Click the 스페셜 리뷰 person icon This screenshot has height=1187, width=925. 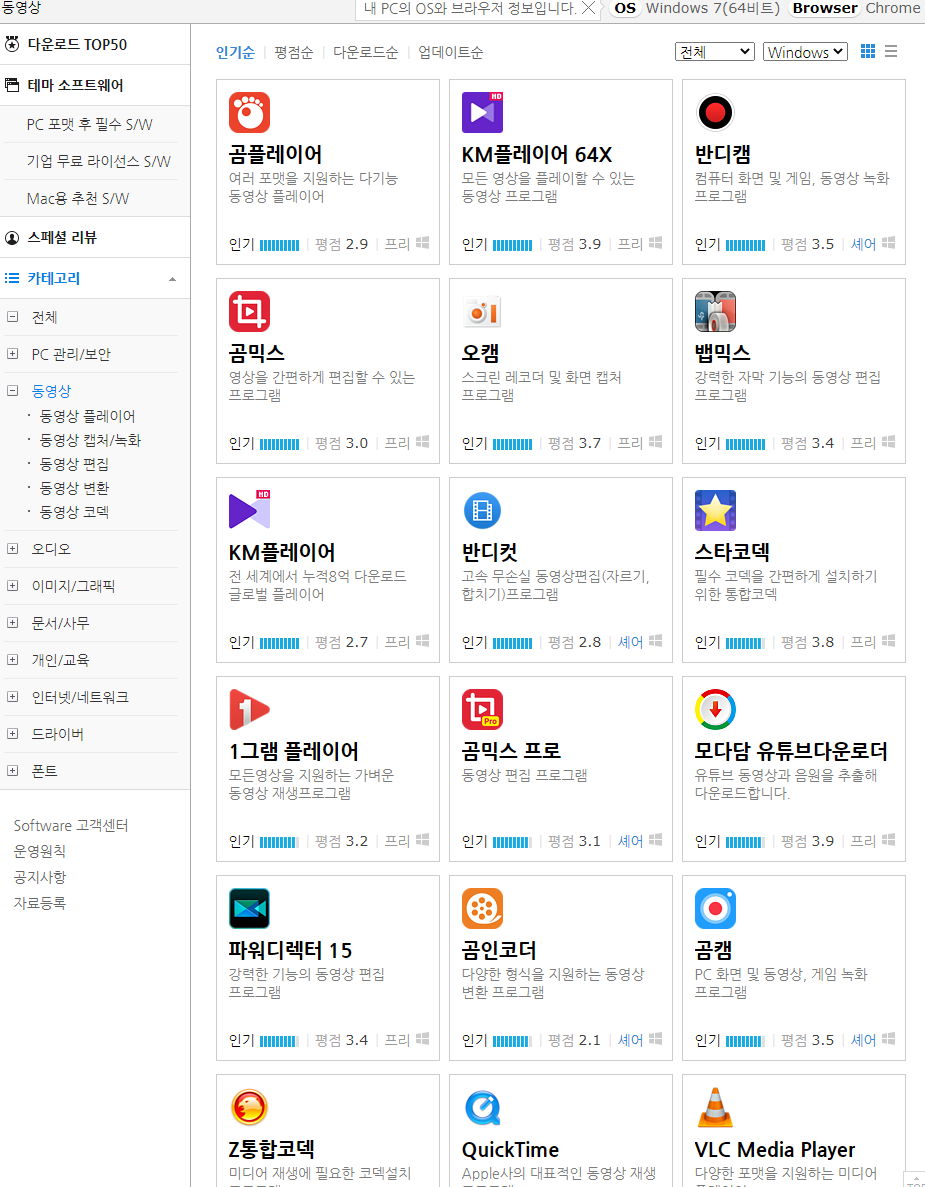[12, 238]
